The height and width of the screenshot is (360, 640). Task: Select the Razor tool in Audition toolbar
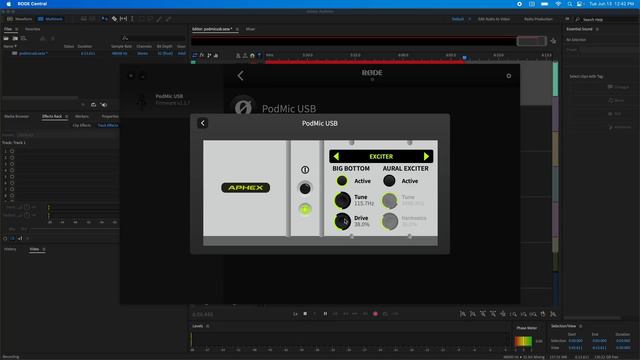click(114, 19)
